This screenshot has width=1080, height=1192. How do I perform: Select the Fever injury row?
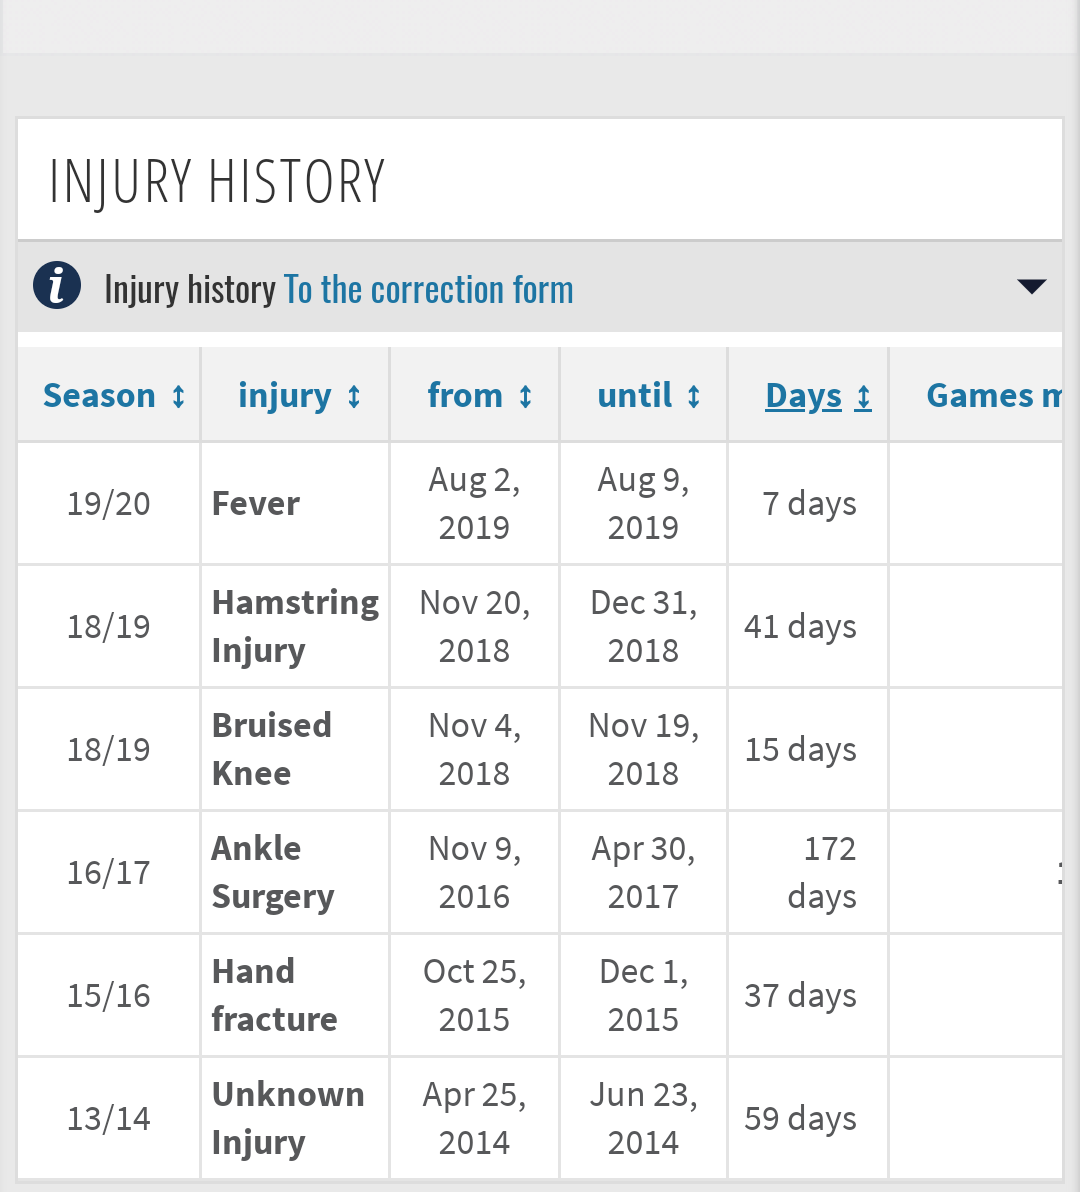pyautogui.click(x=540, y=503)
